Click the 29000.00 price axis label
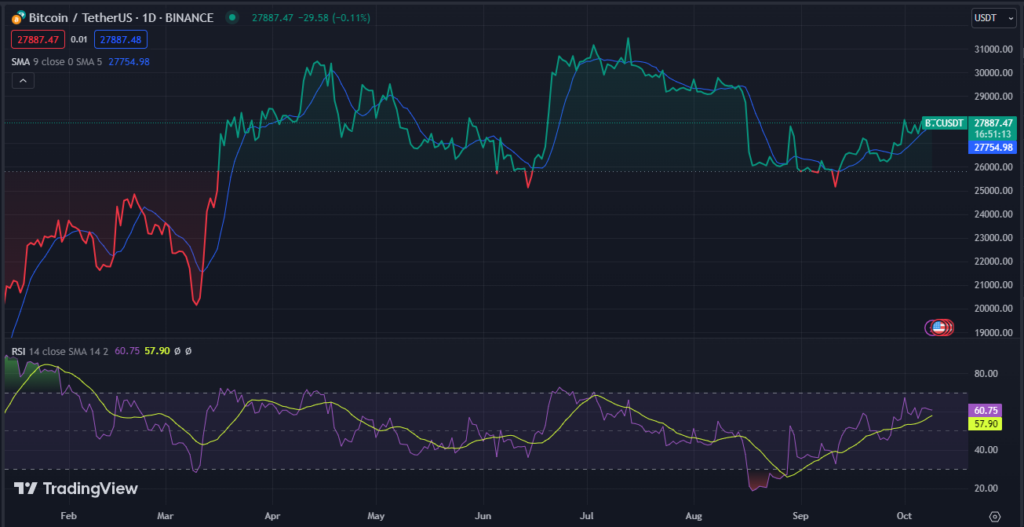This screenshot has width=1024, height=527. pos(993,97)
